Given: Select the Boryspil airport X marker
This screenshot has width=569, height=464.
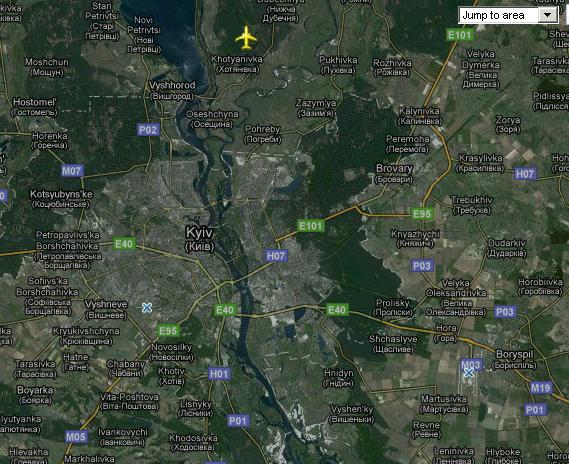Looking at the screenshot, I should [469, 372].
